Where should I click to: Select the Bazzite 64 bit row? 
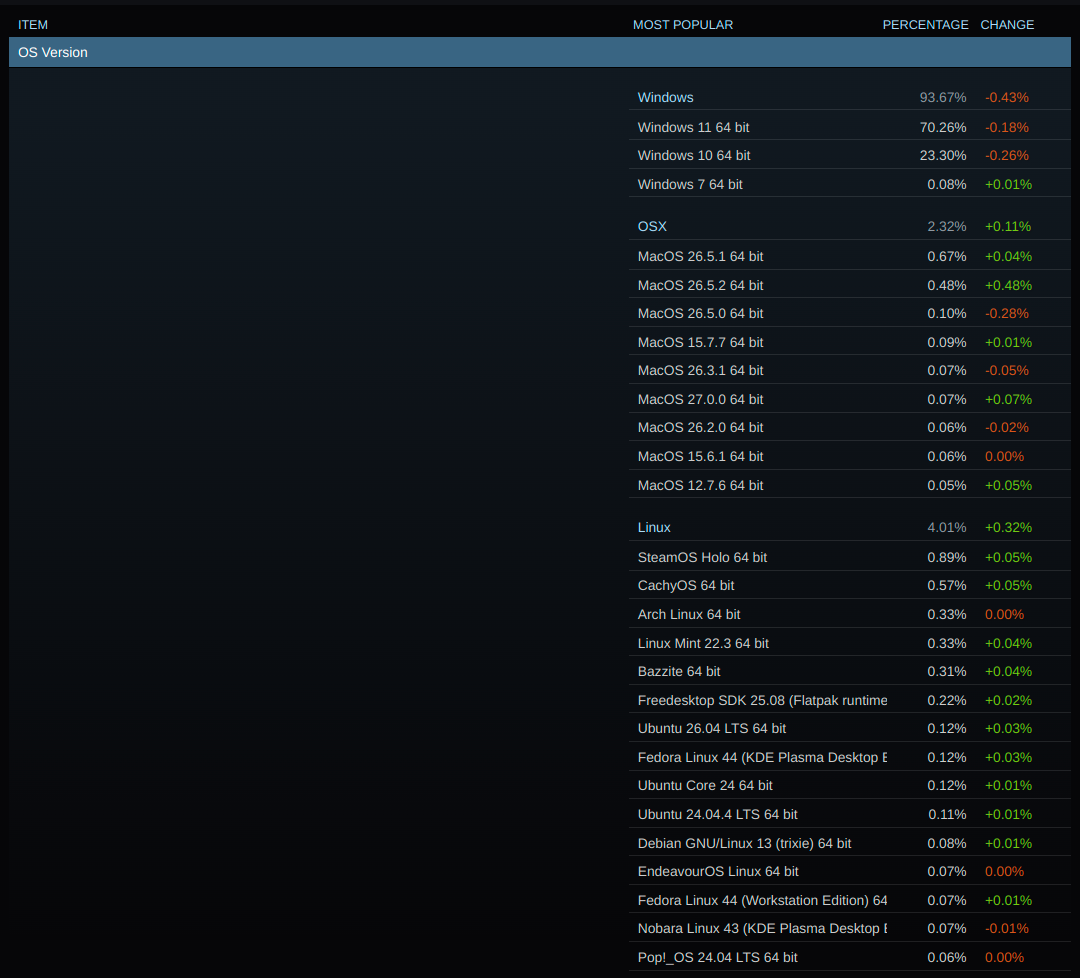[849, 672]
